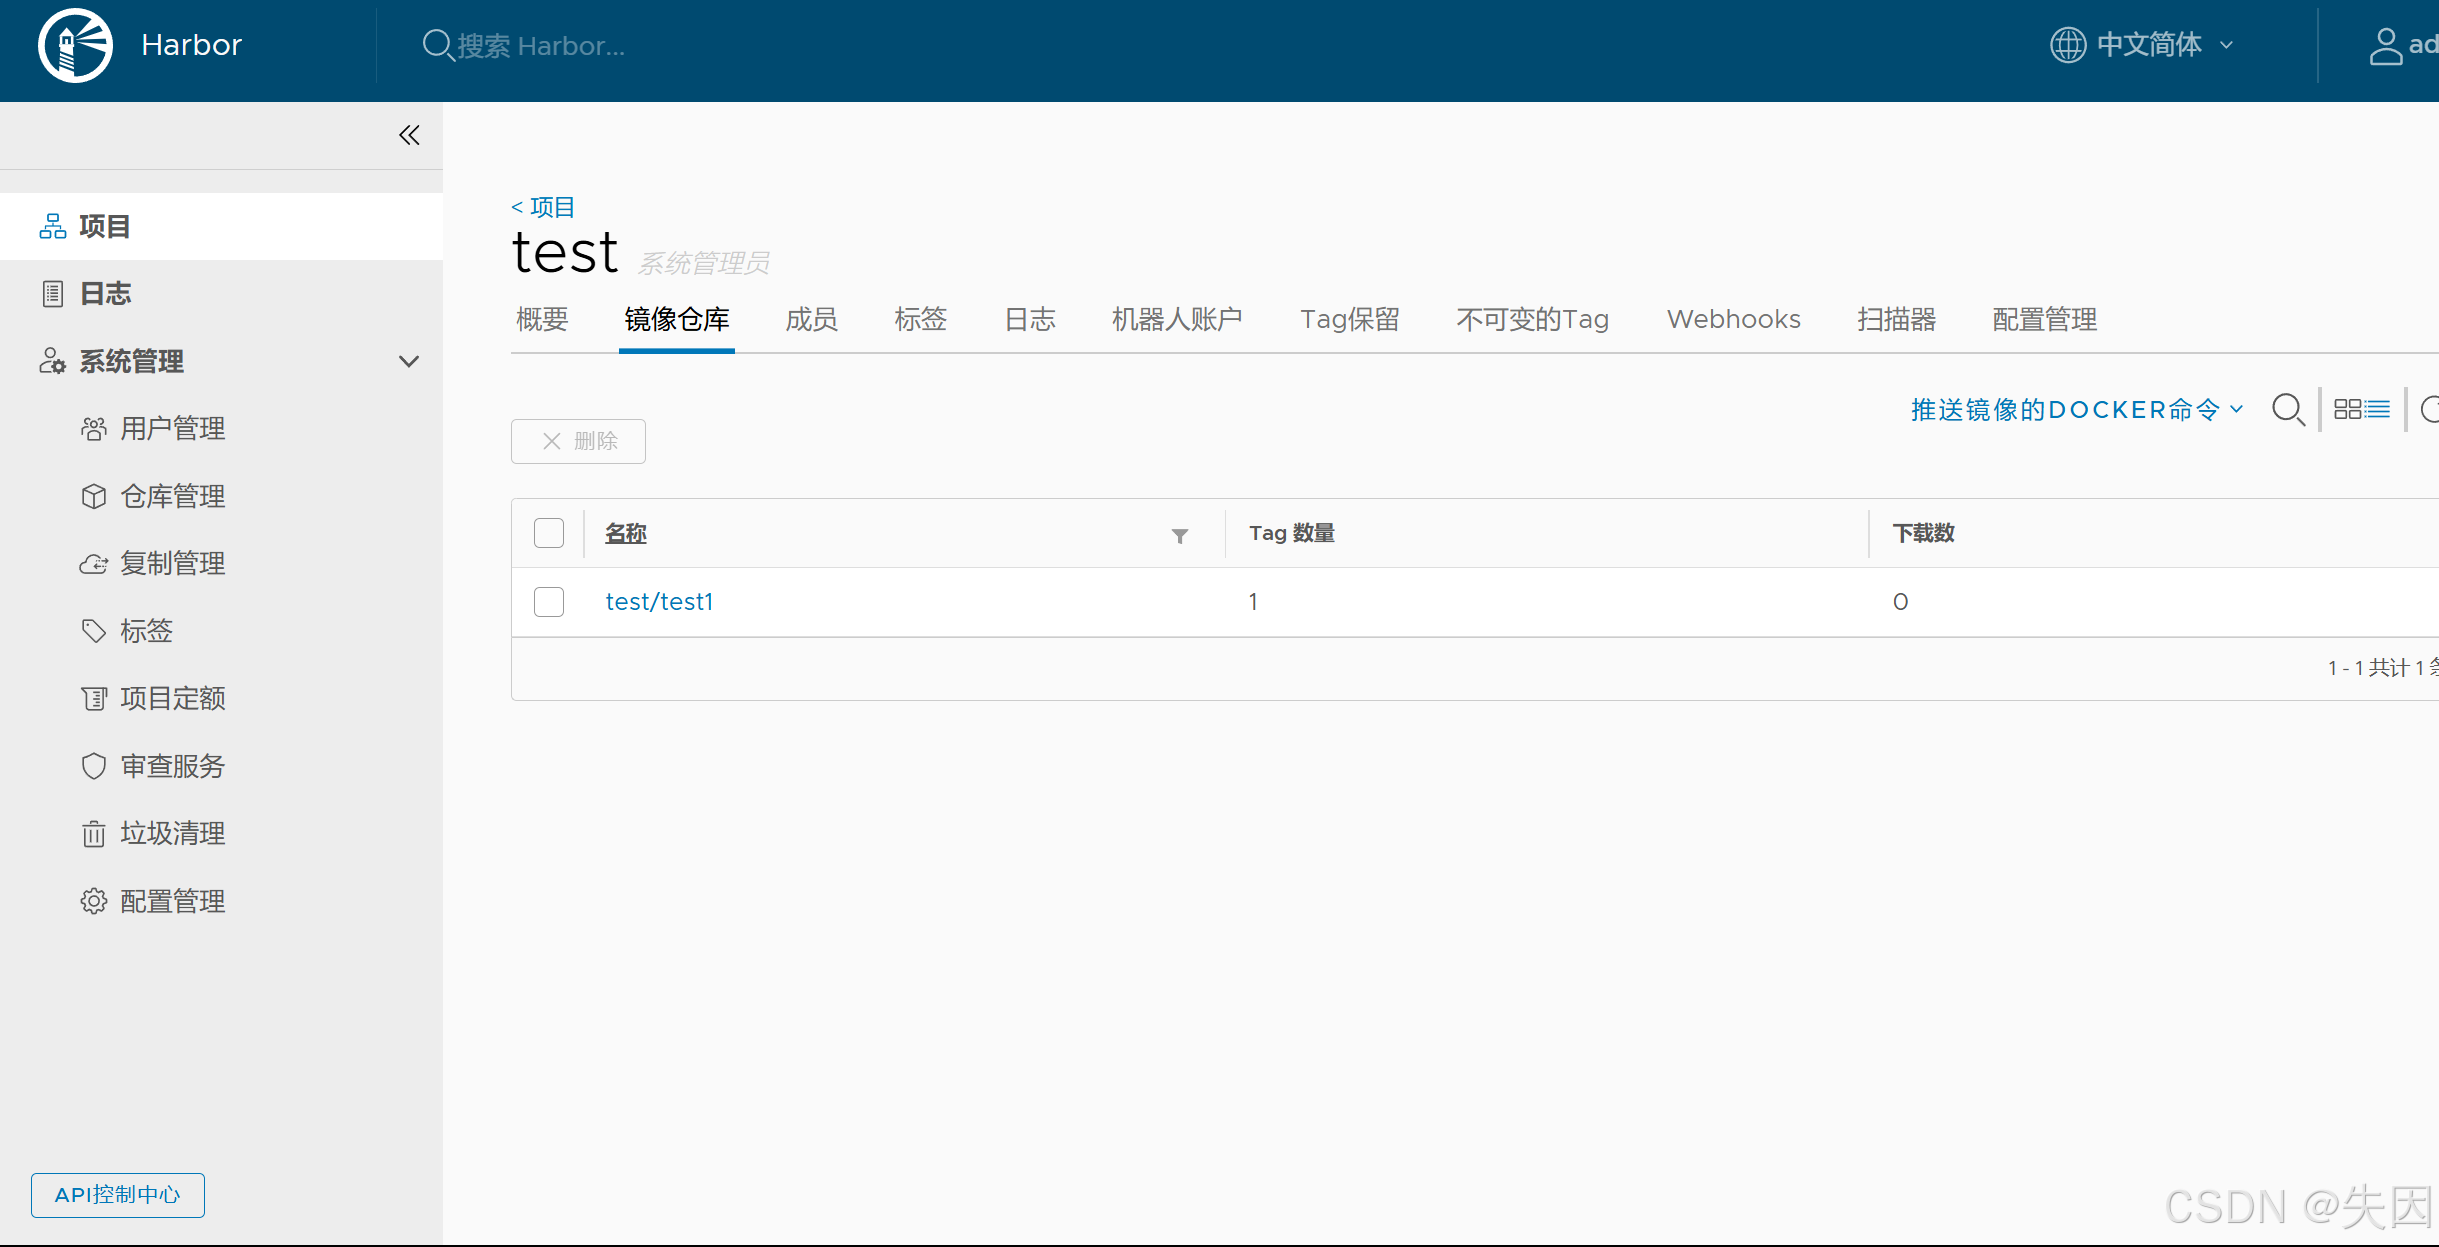Open the 中文简体 language dropdown
This screenshot has height=1247, width=2439.
2142,45
